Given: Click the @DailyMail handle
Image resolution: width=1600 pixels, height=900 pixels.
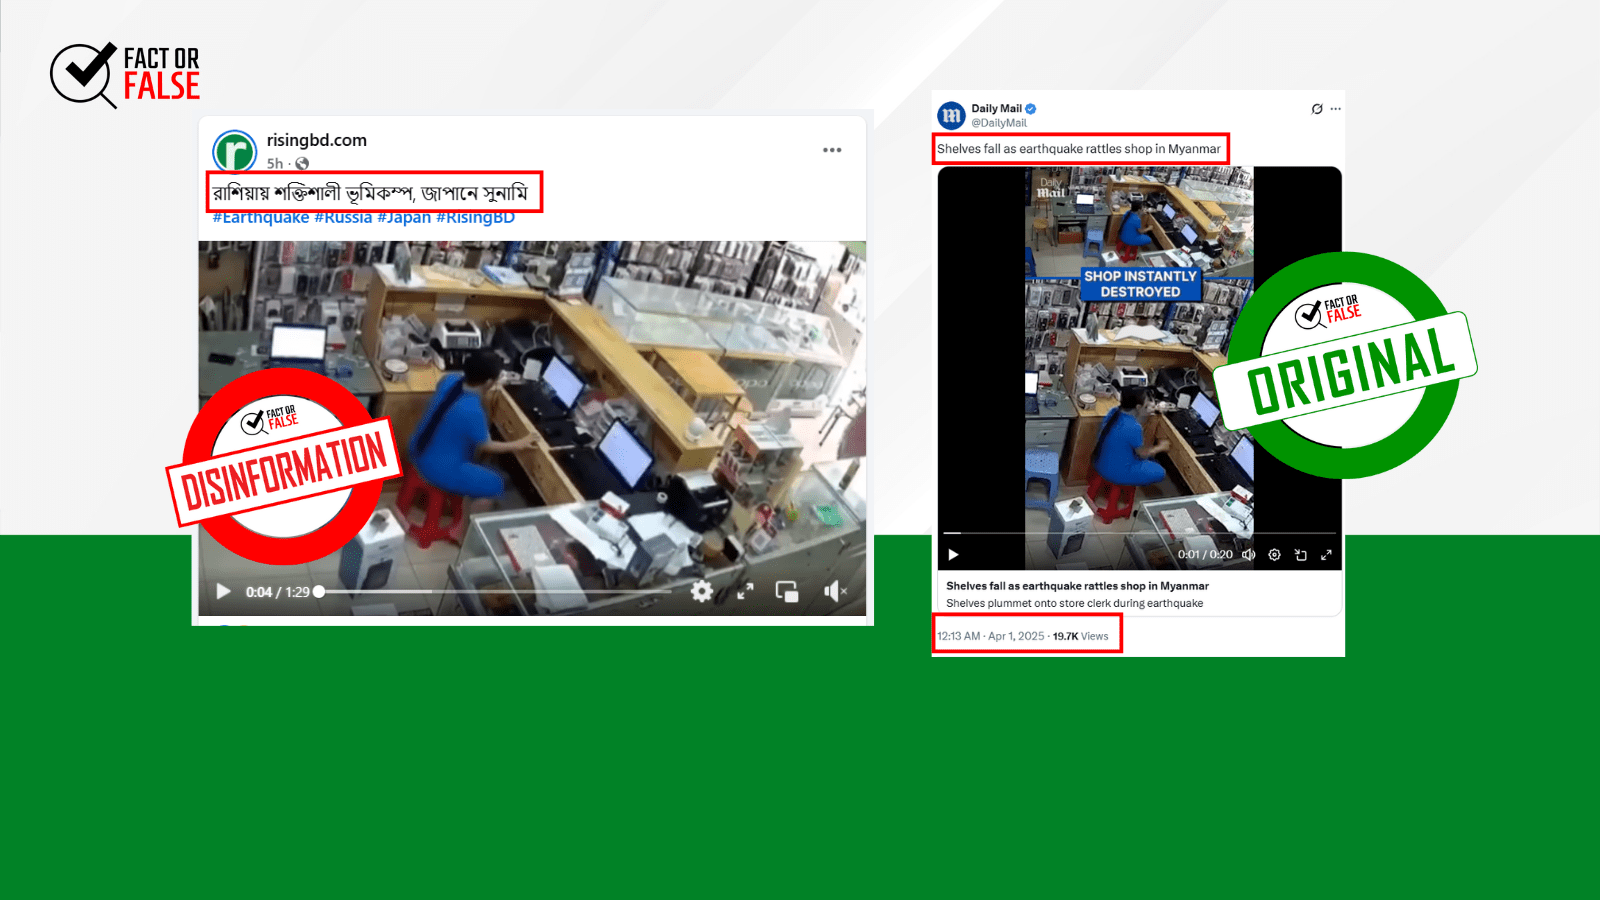Looking at the screenshot, I should click(999, 123).
